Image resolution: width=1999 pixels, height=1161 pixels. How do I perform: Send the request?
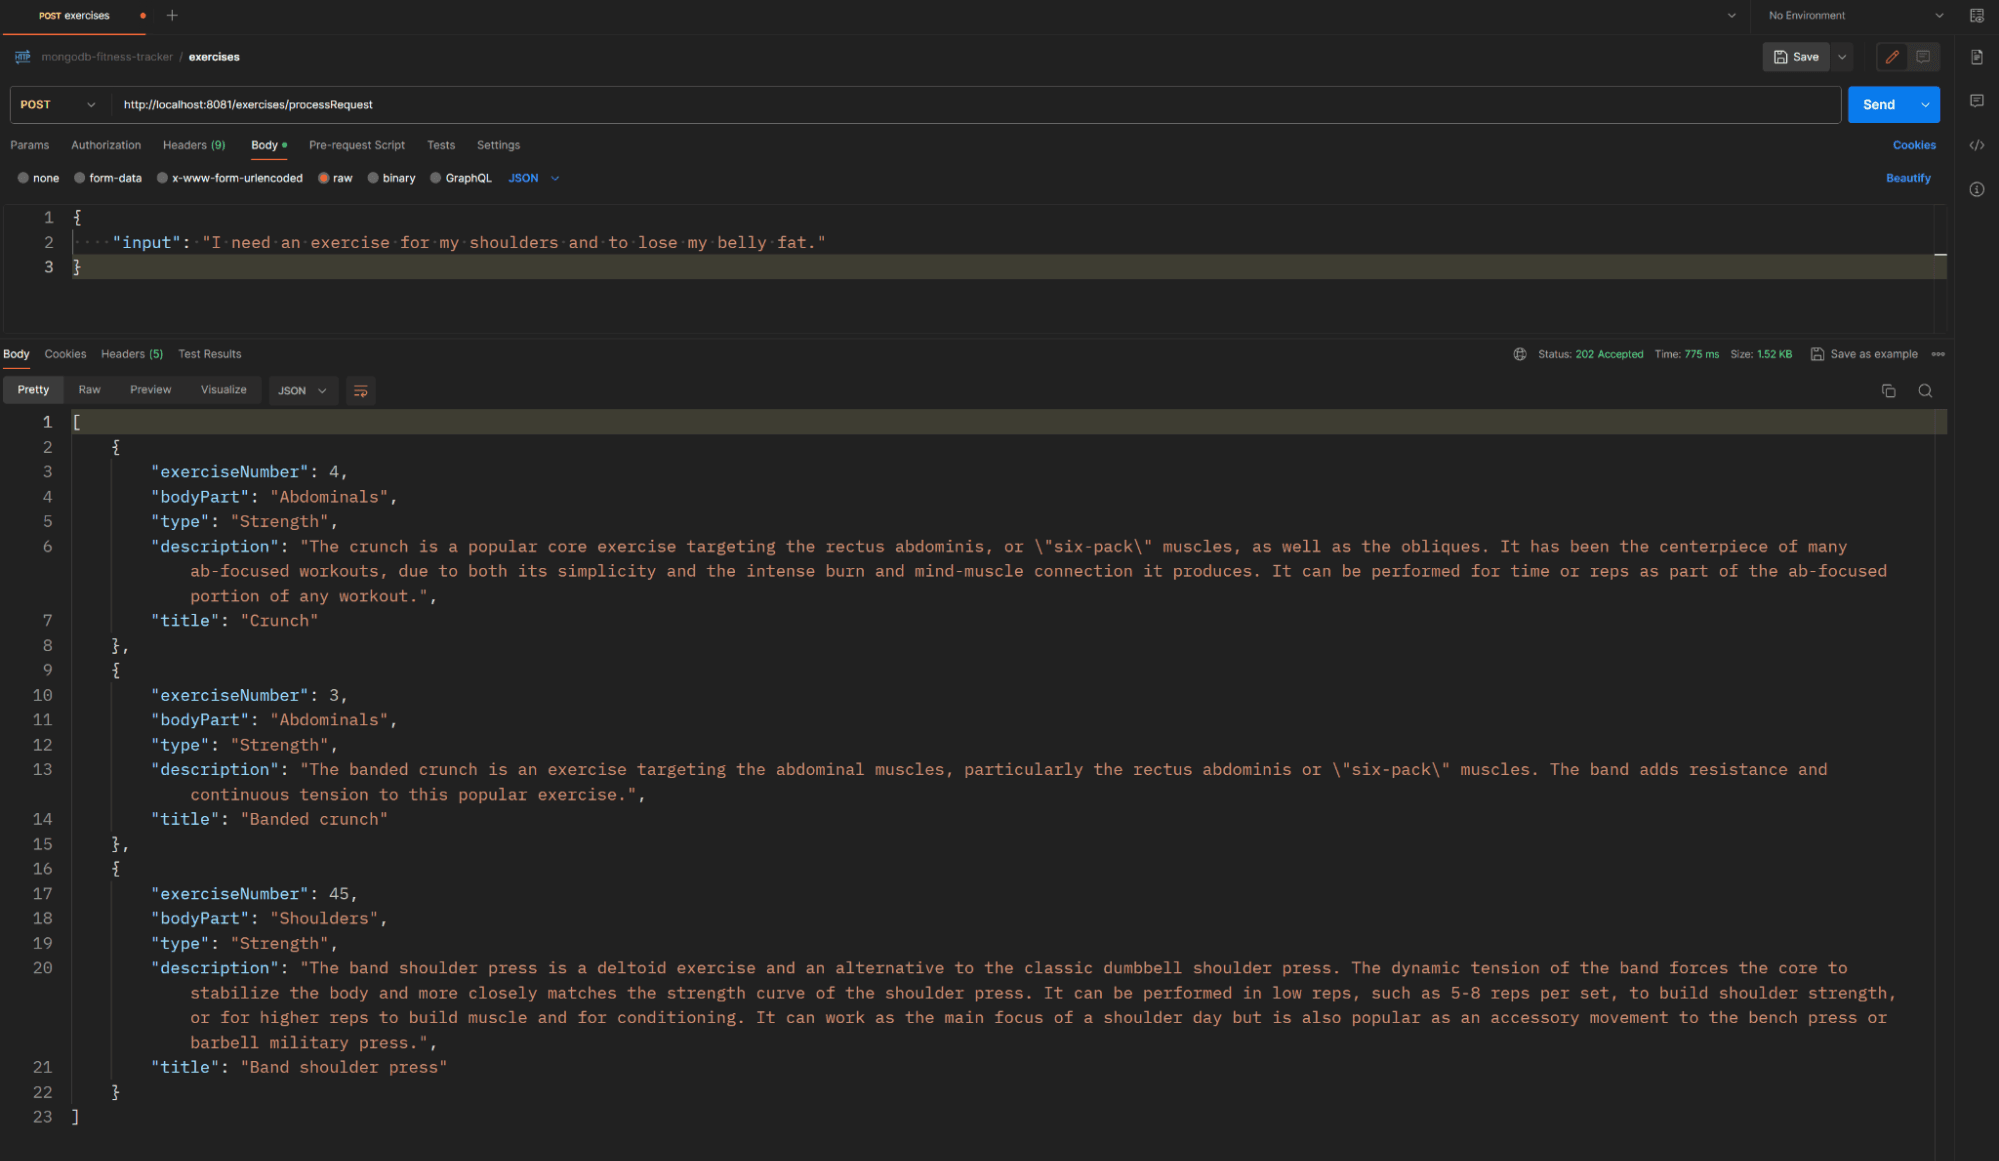(1879, 104)
